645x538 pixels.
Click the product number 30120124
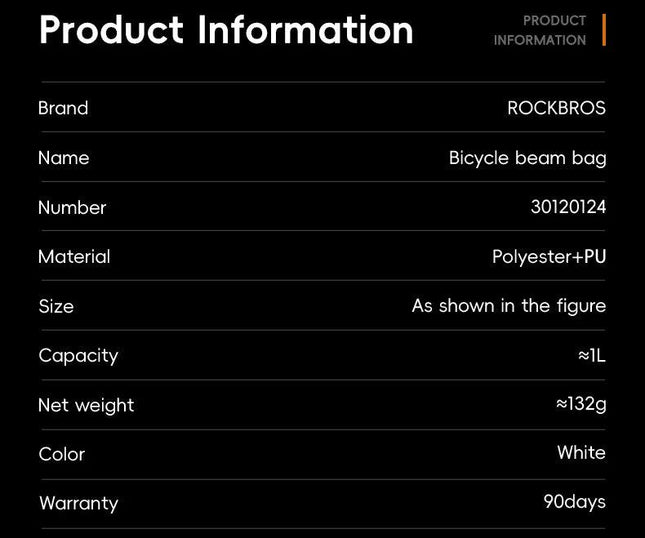(x=568, y=207)
